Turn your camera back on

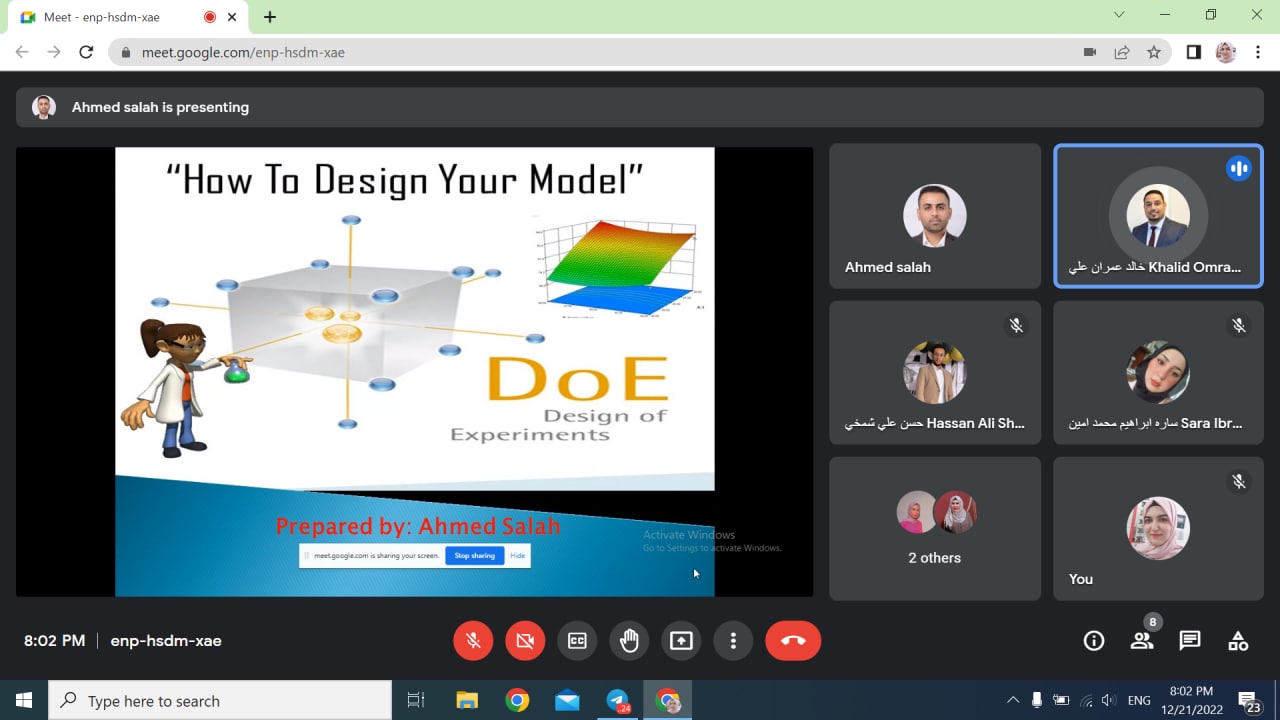point(525,640)
